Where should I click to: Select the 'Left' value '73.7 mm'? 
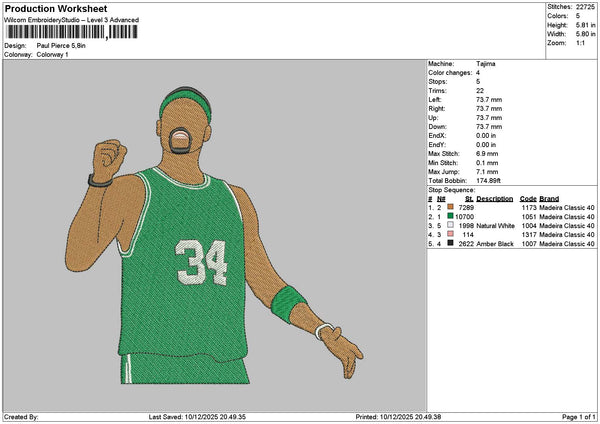[489, 100]
